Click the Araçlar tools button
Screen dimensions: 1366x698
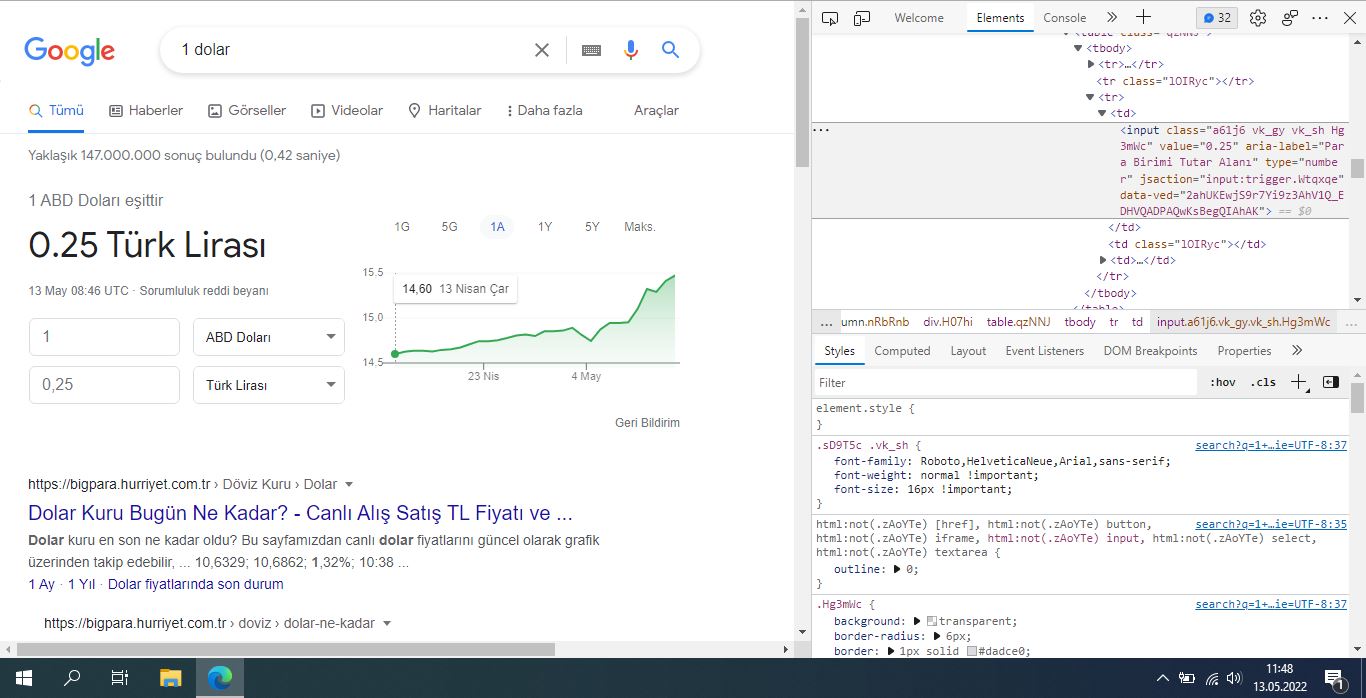point(656,110)
